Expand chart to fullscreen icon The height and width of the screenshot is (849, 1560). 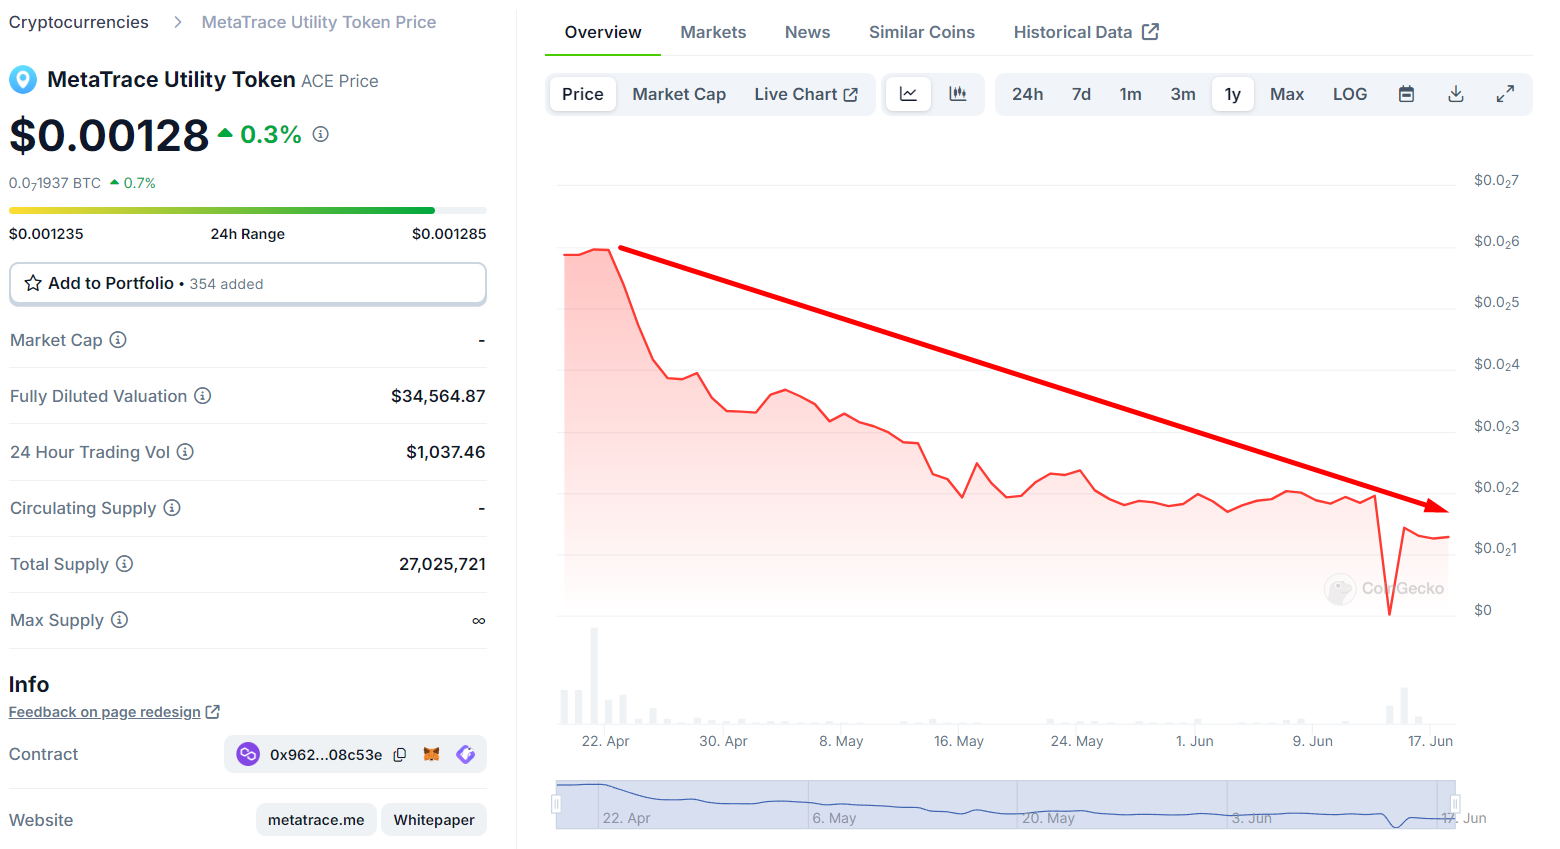(x=1505, y=94)
